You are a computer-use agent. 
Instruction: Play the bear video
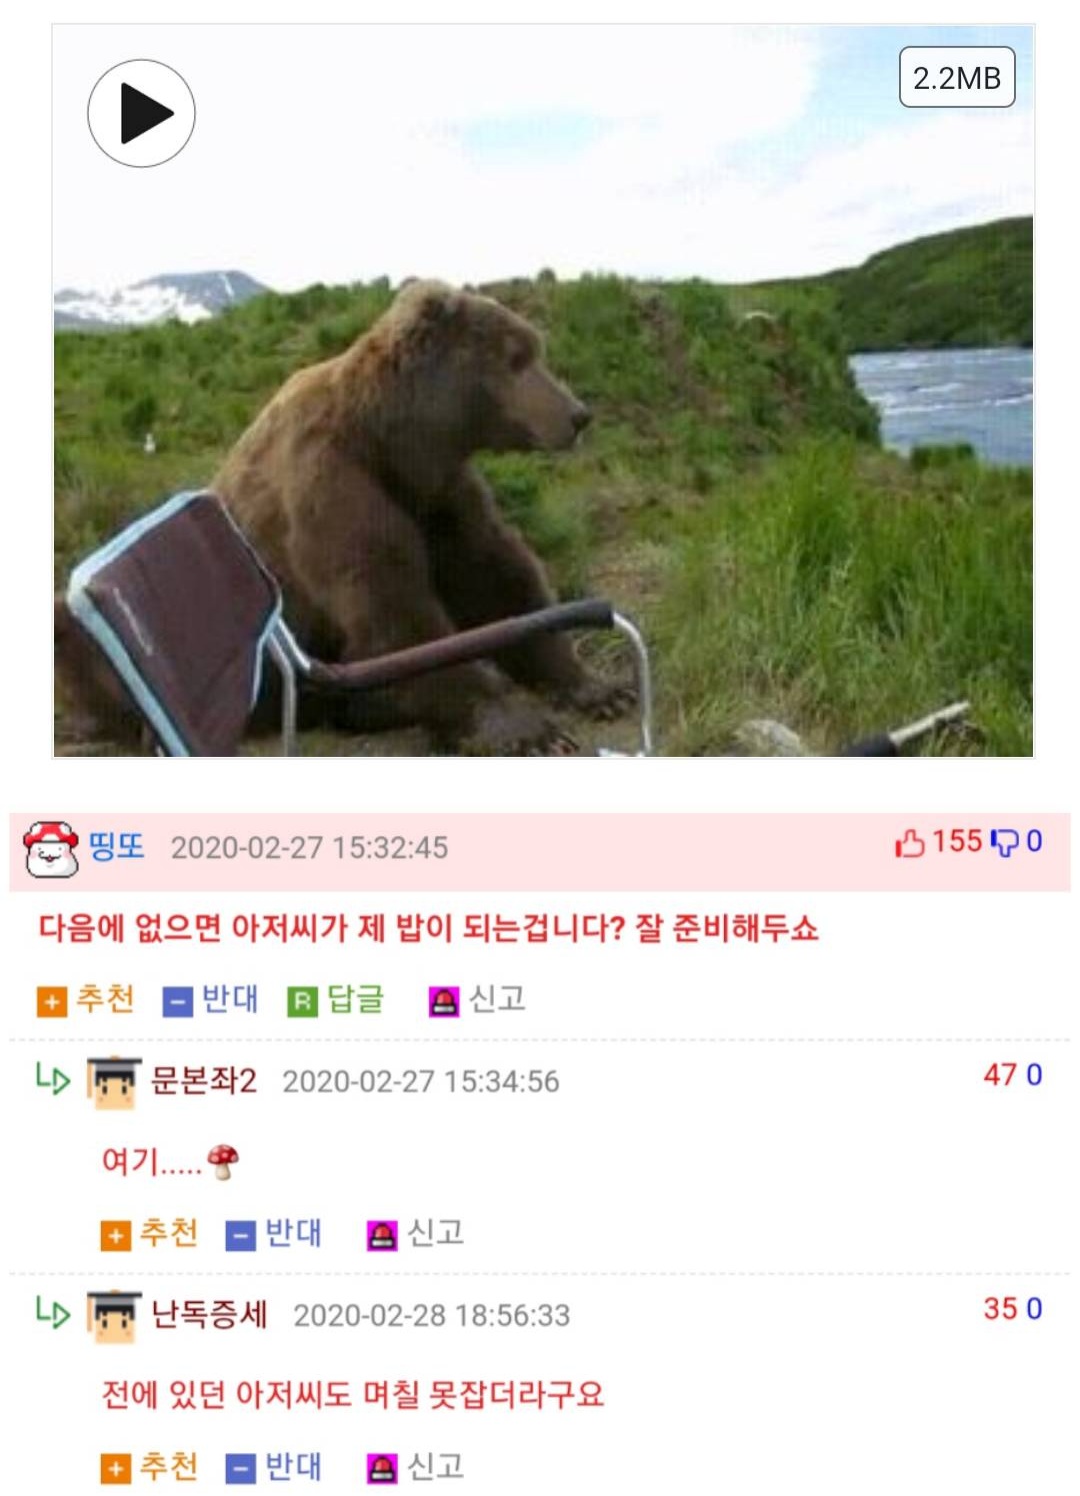(141, 113)
